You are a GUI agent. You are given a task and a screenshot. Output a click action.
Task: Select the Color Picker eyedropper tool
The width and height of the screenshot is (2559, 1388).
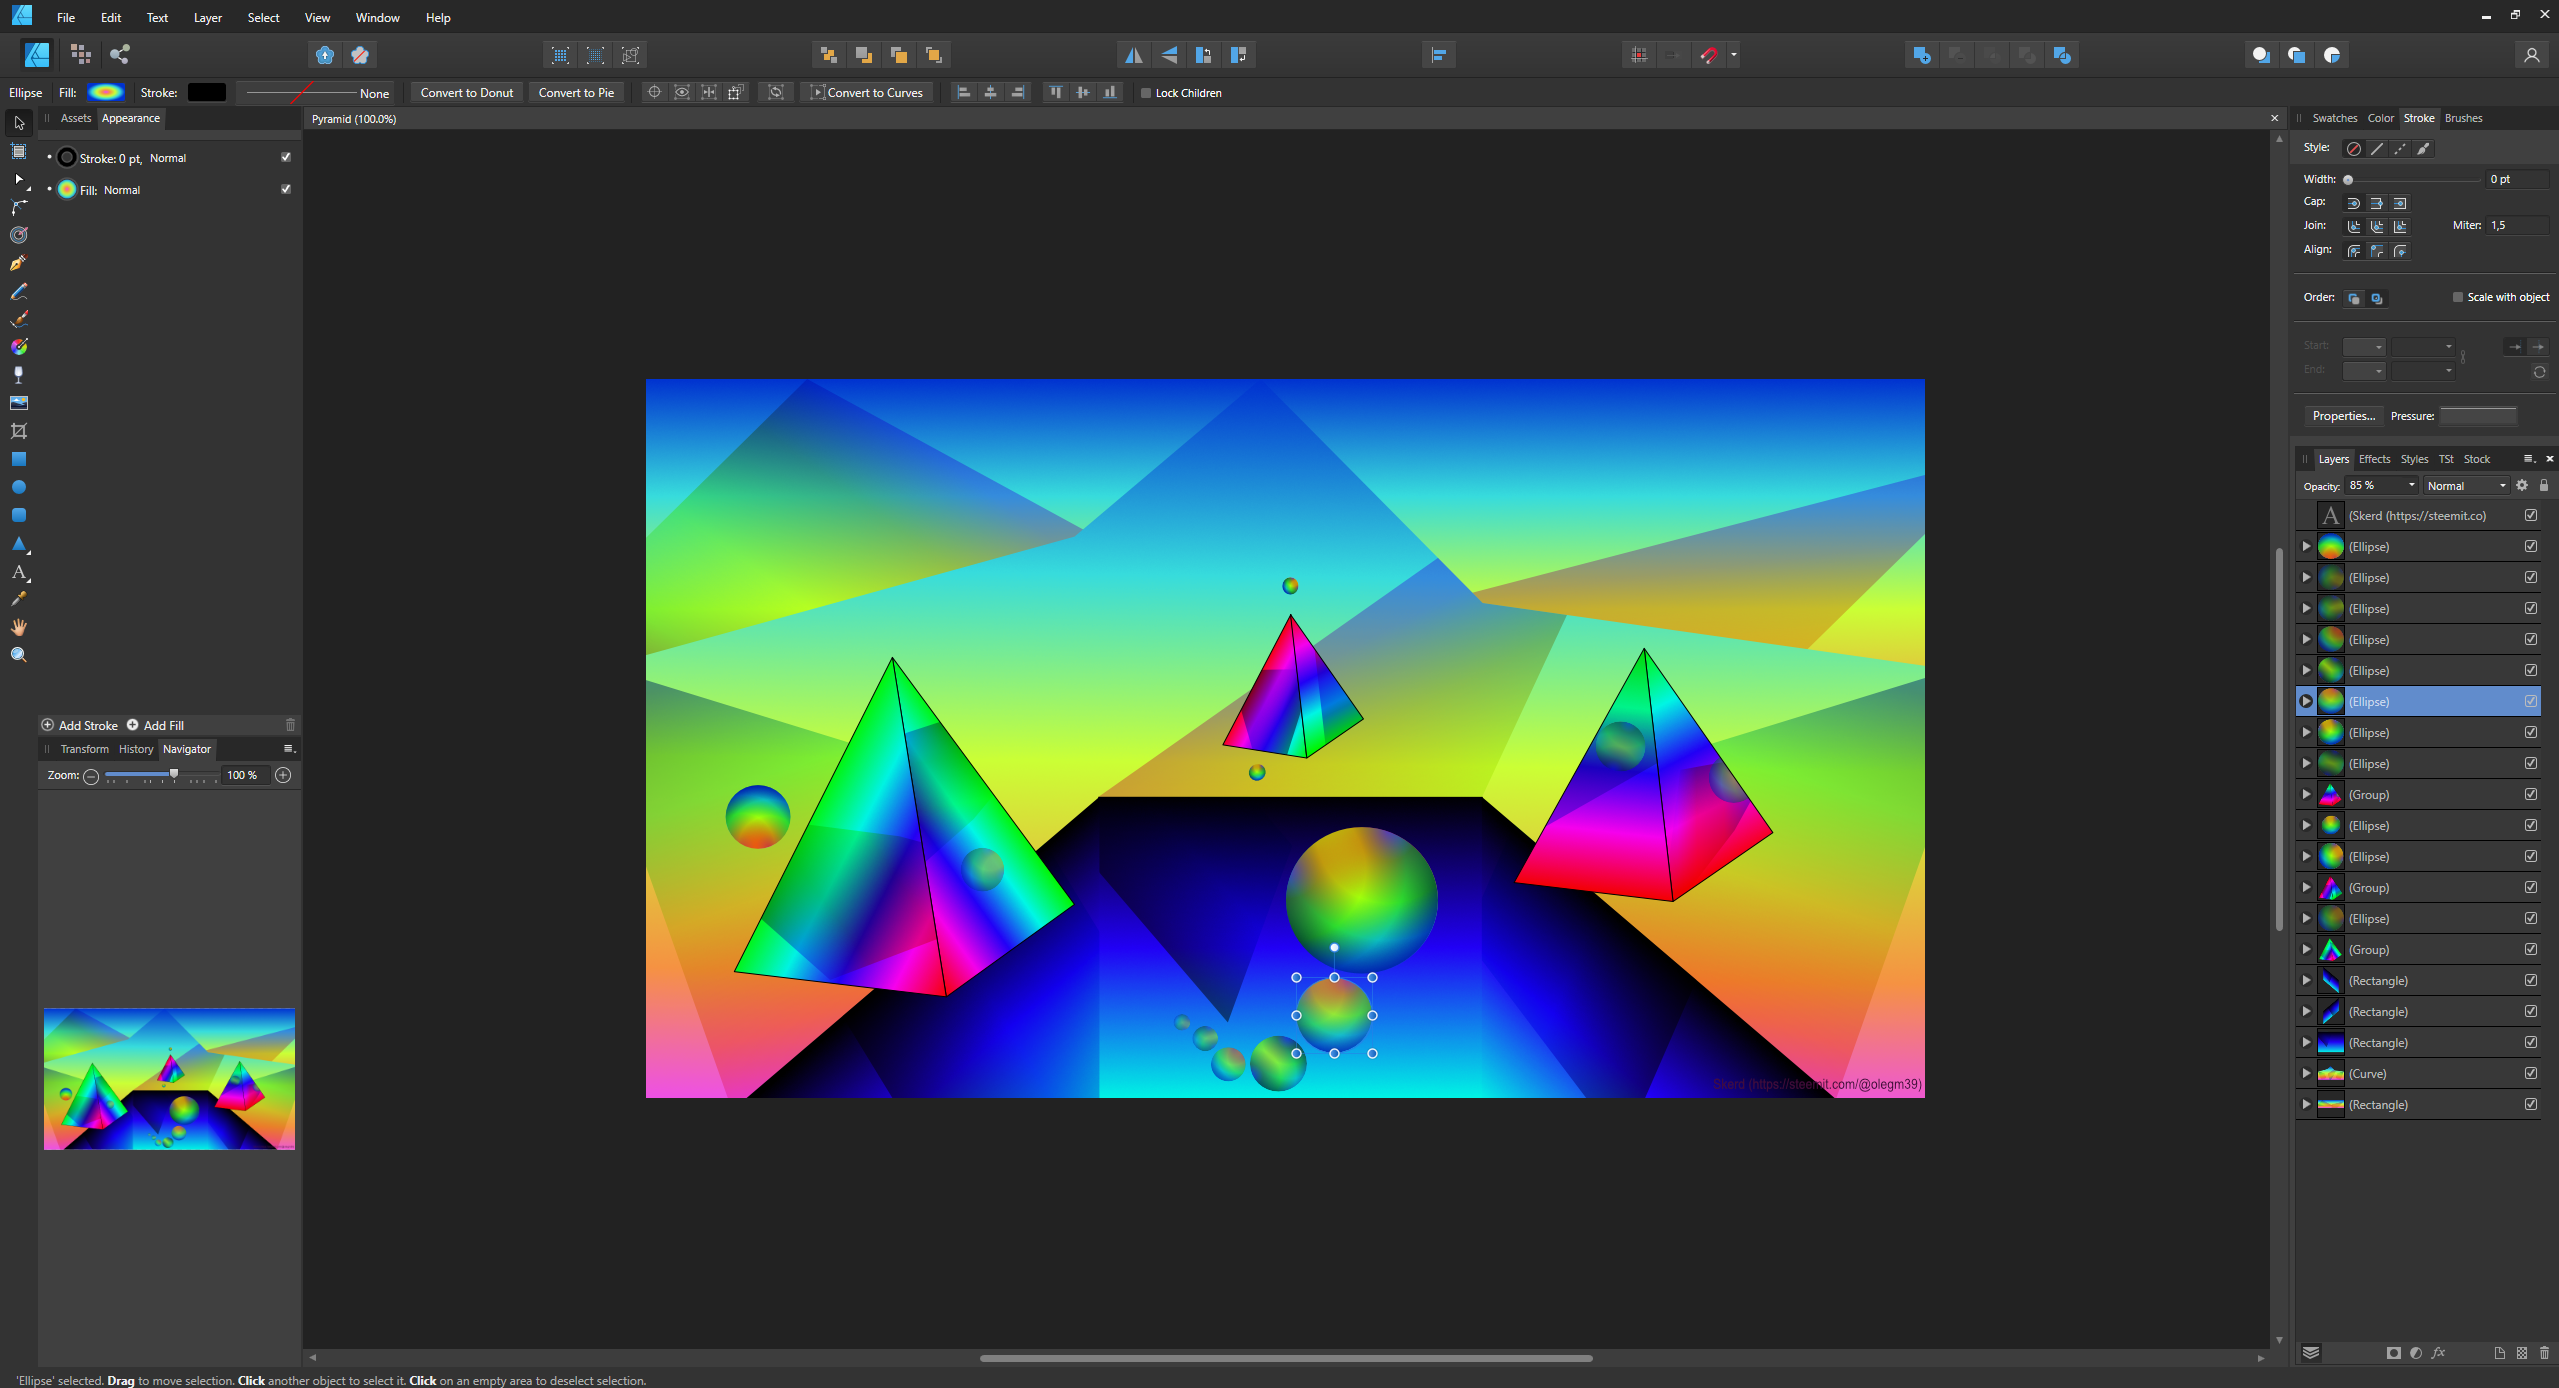point(18,599)
